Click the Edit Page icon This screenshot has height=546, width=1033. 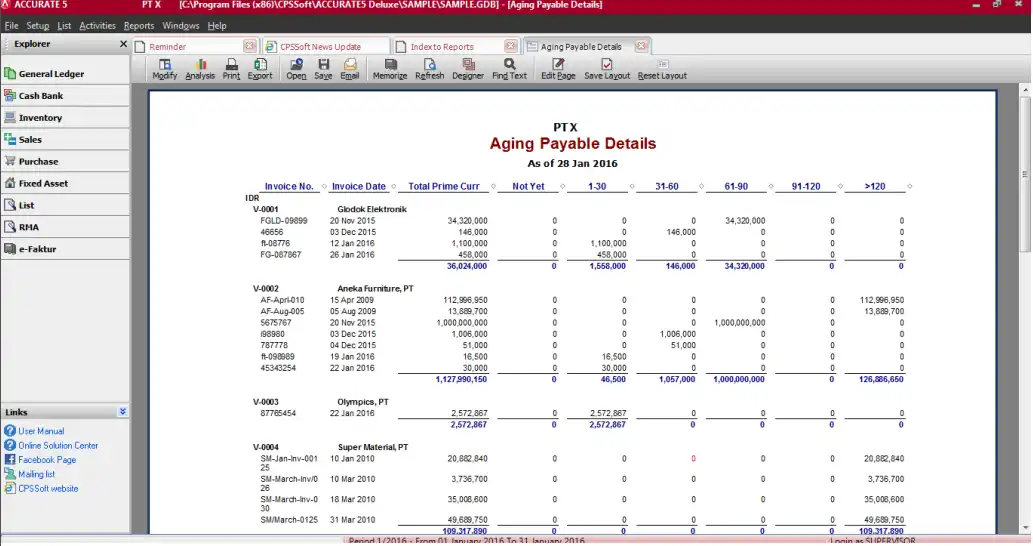click(558, 68)
